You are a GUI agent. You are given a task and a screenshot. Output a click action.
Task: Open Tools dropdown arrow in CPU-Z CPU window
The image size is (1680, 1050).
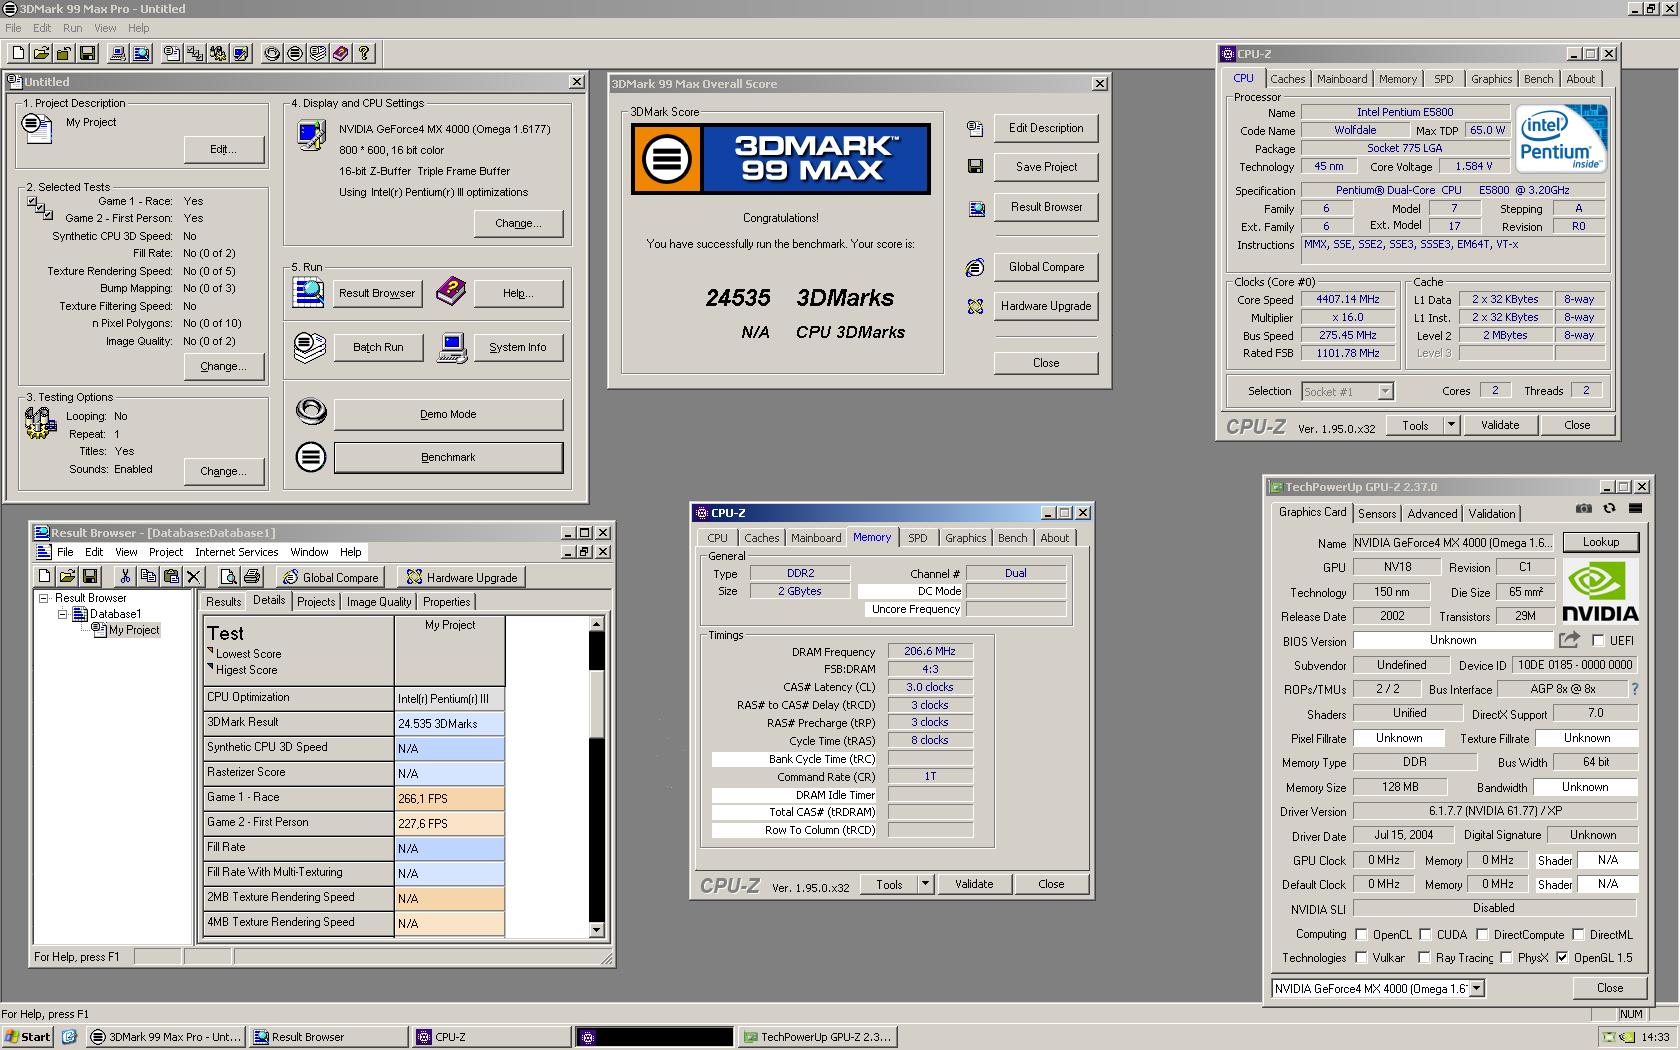(x=1451, y=424)
